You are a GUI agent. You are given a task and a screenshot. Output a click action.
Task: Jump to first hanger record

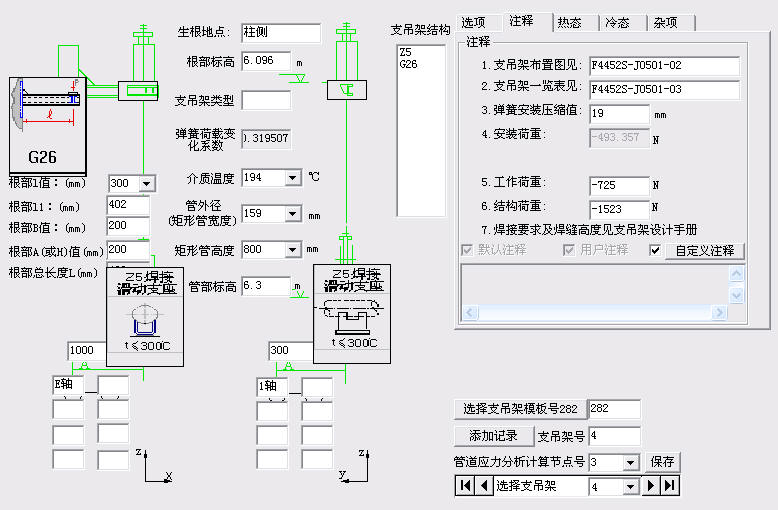point(465,486)
